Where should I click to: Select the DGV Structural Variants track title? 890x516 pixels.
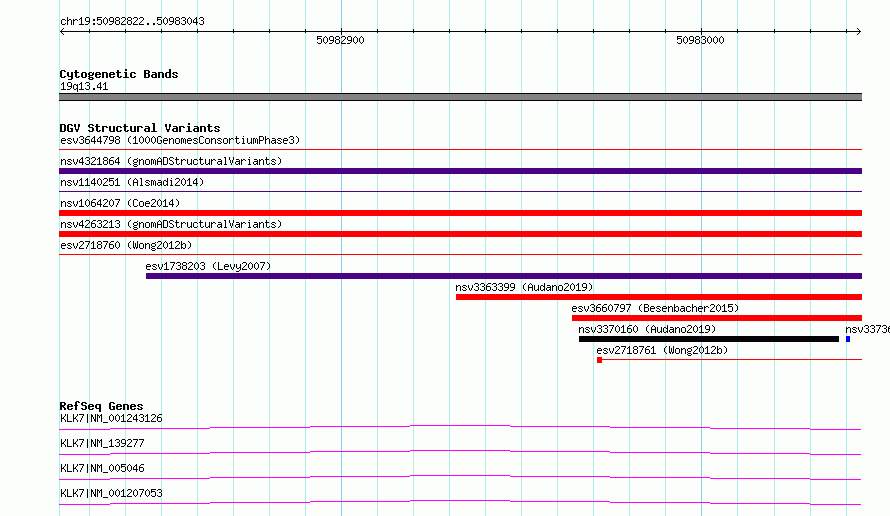tap(140, 128)
